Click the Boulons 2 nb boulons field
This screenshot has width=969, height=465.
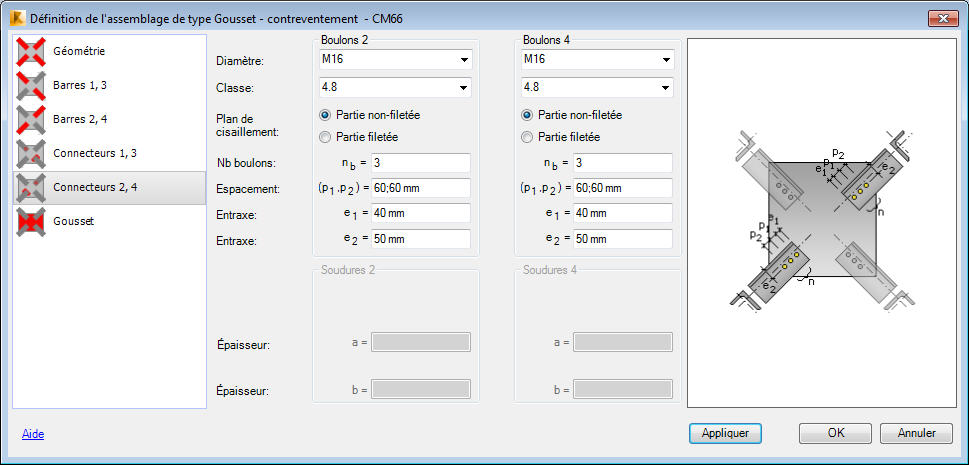click(x=421, y=163)
